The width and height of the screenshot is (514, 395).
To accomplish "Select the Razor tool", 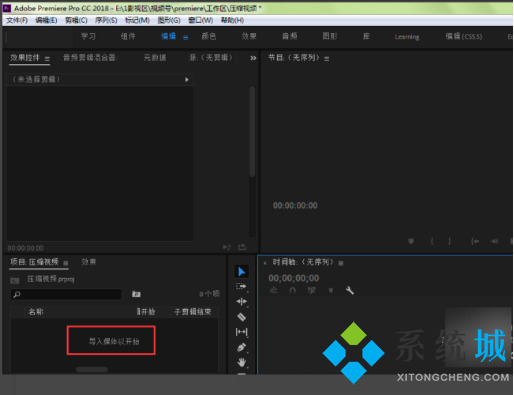I will [x=241, y=317].
